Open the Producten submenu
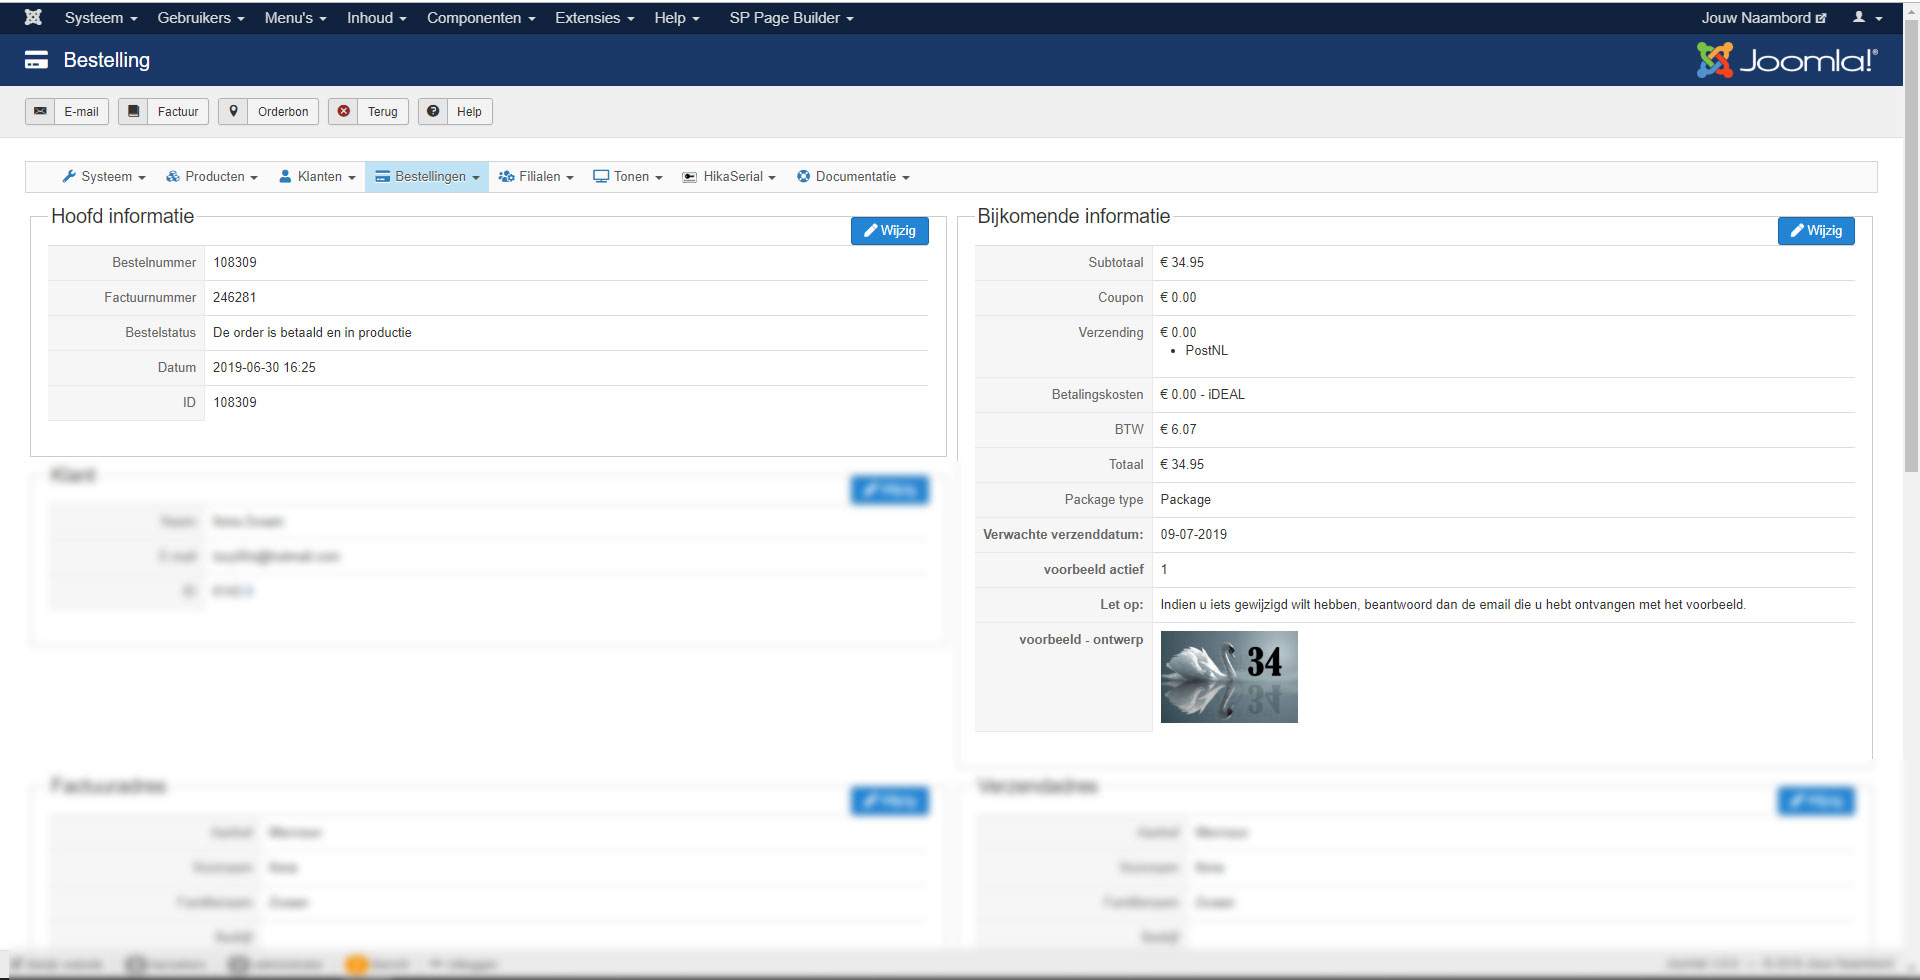The width and height of the screenshot is (1920, 980). coord(212,177)
